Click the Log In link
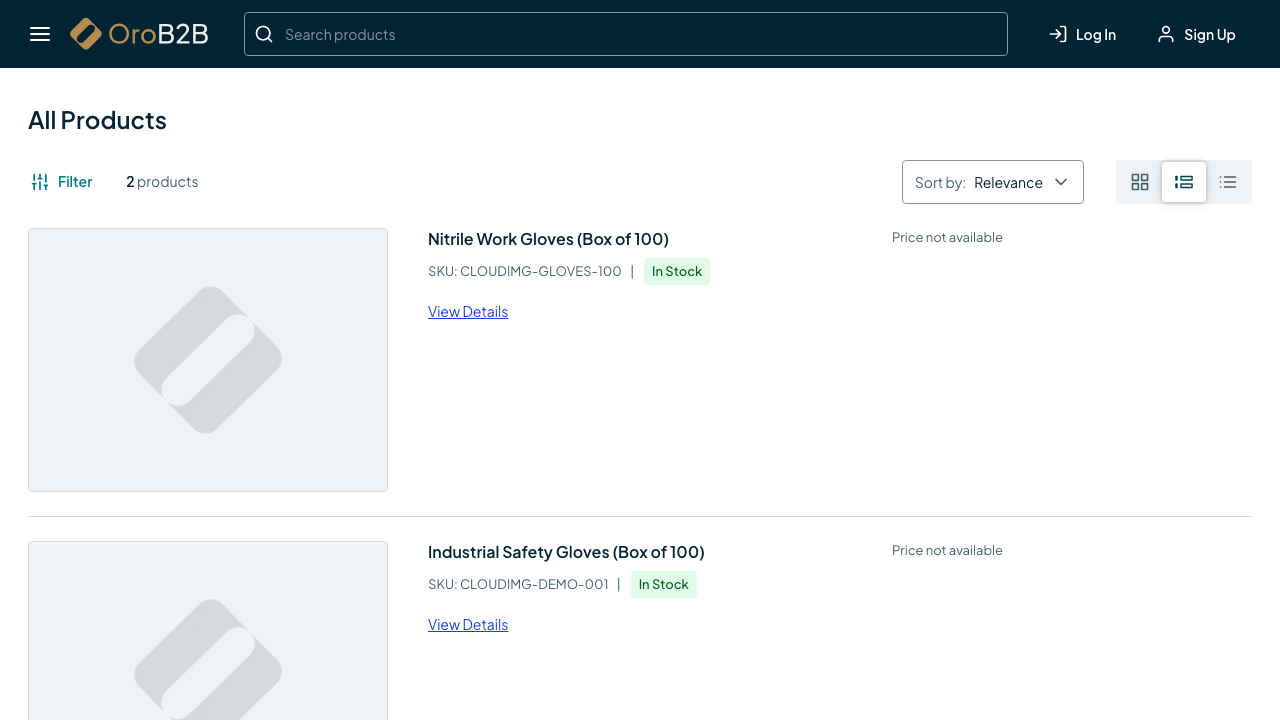The width and height of the screenshot is (1280, 720). [1082, 34]
